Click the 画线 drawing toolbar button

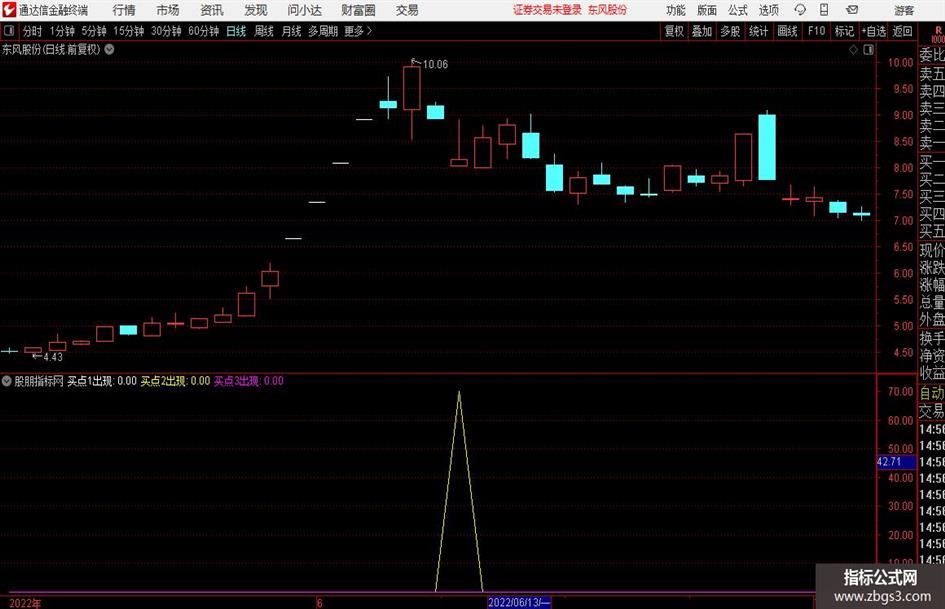tap(787, 31)
